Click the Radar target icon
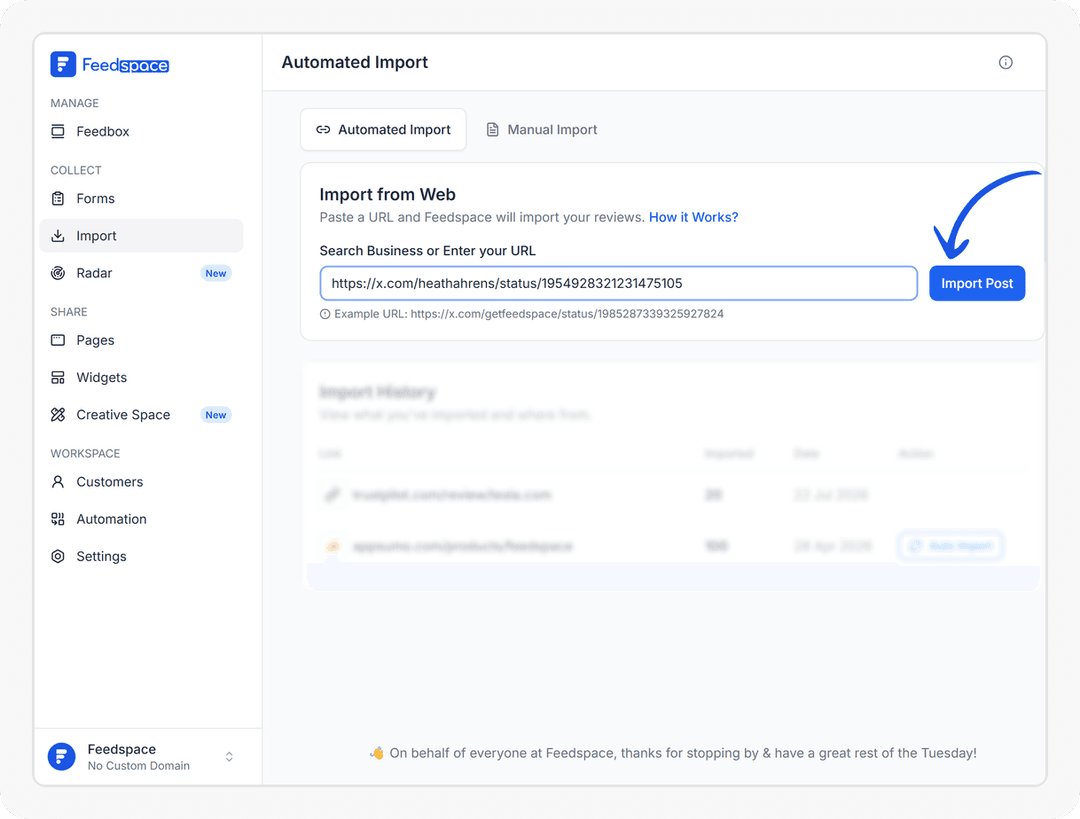1080x819 pixels. (58, 273)
